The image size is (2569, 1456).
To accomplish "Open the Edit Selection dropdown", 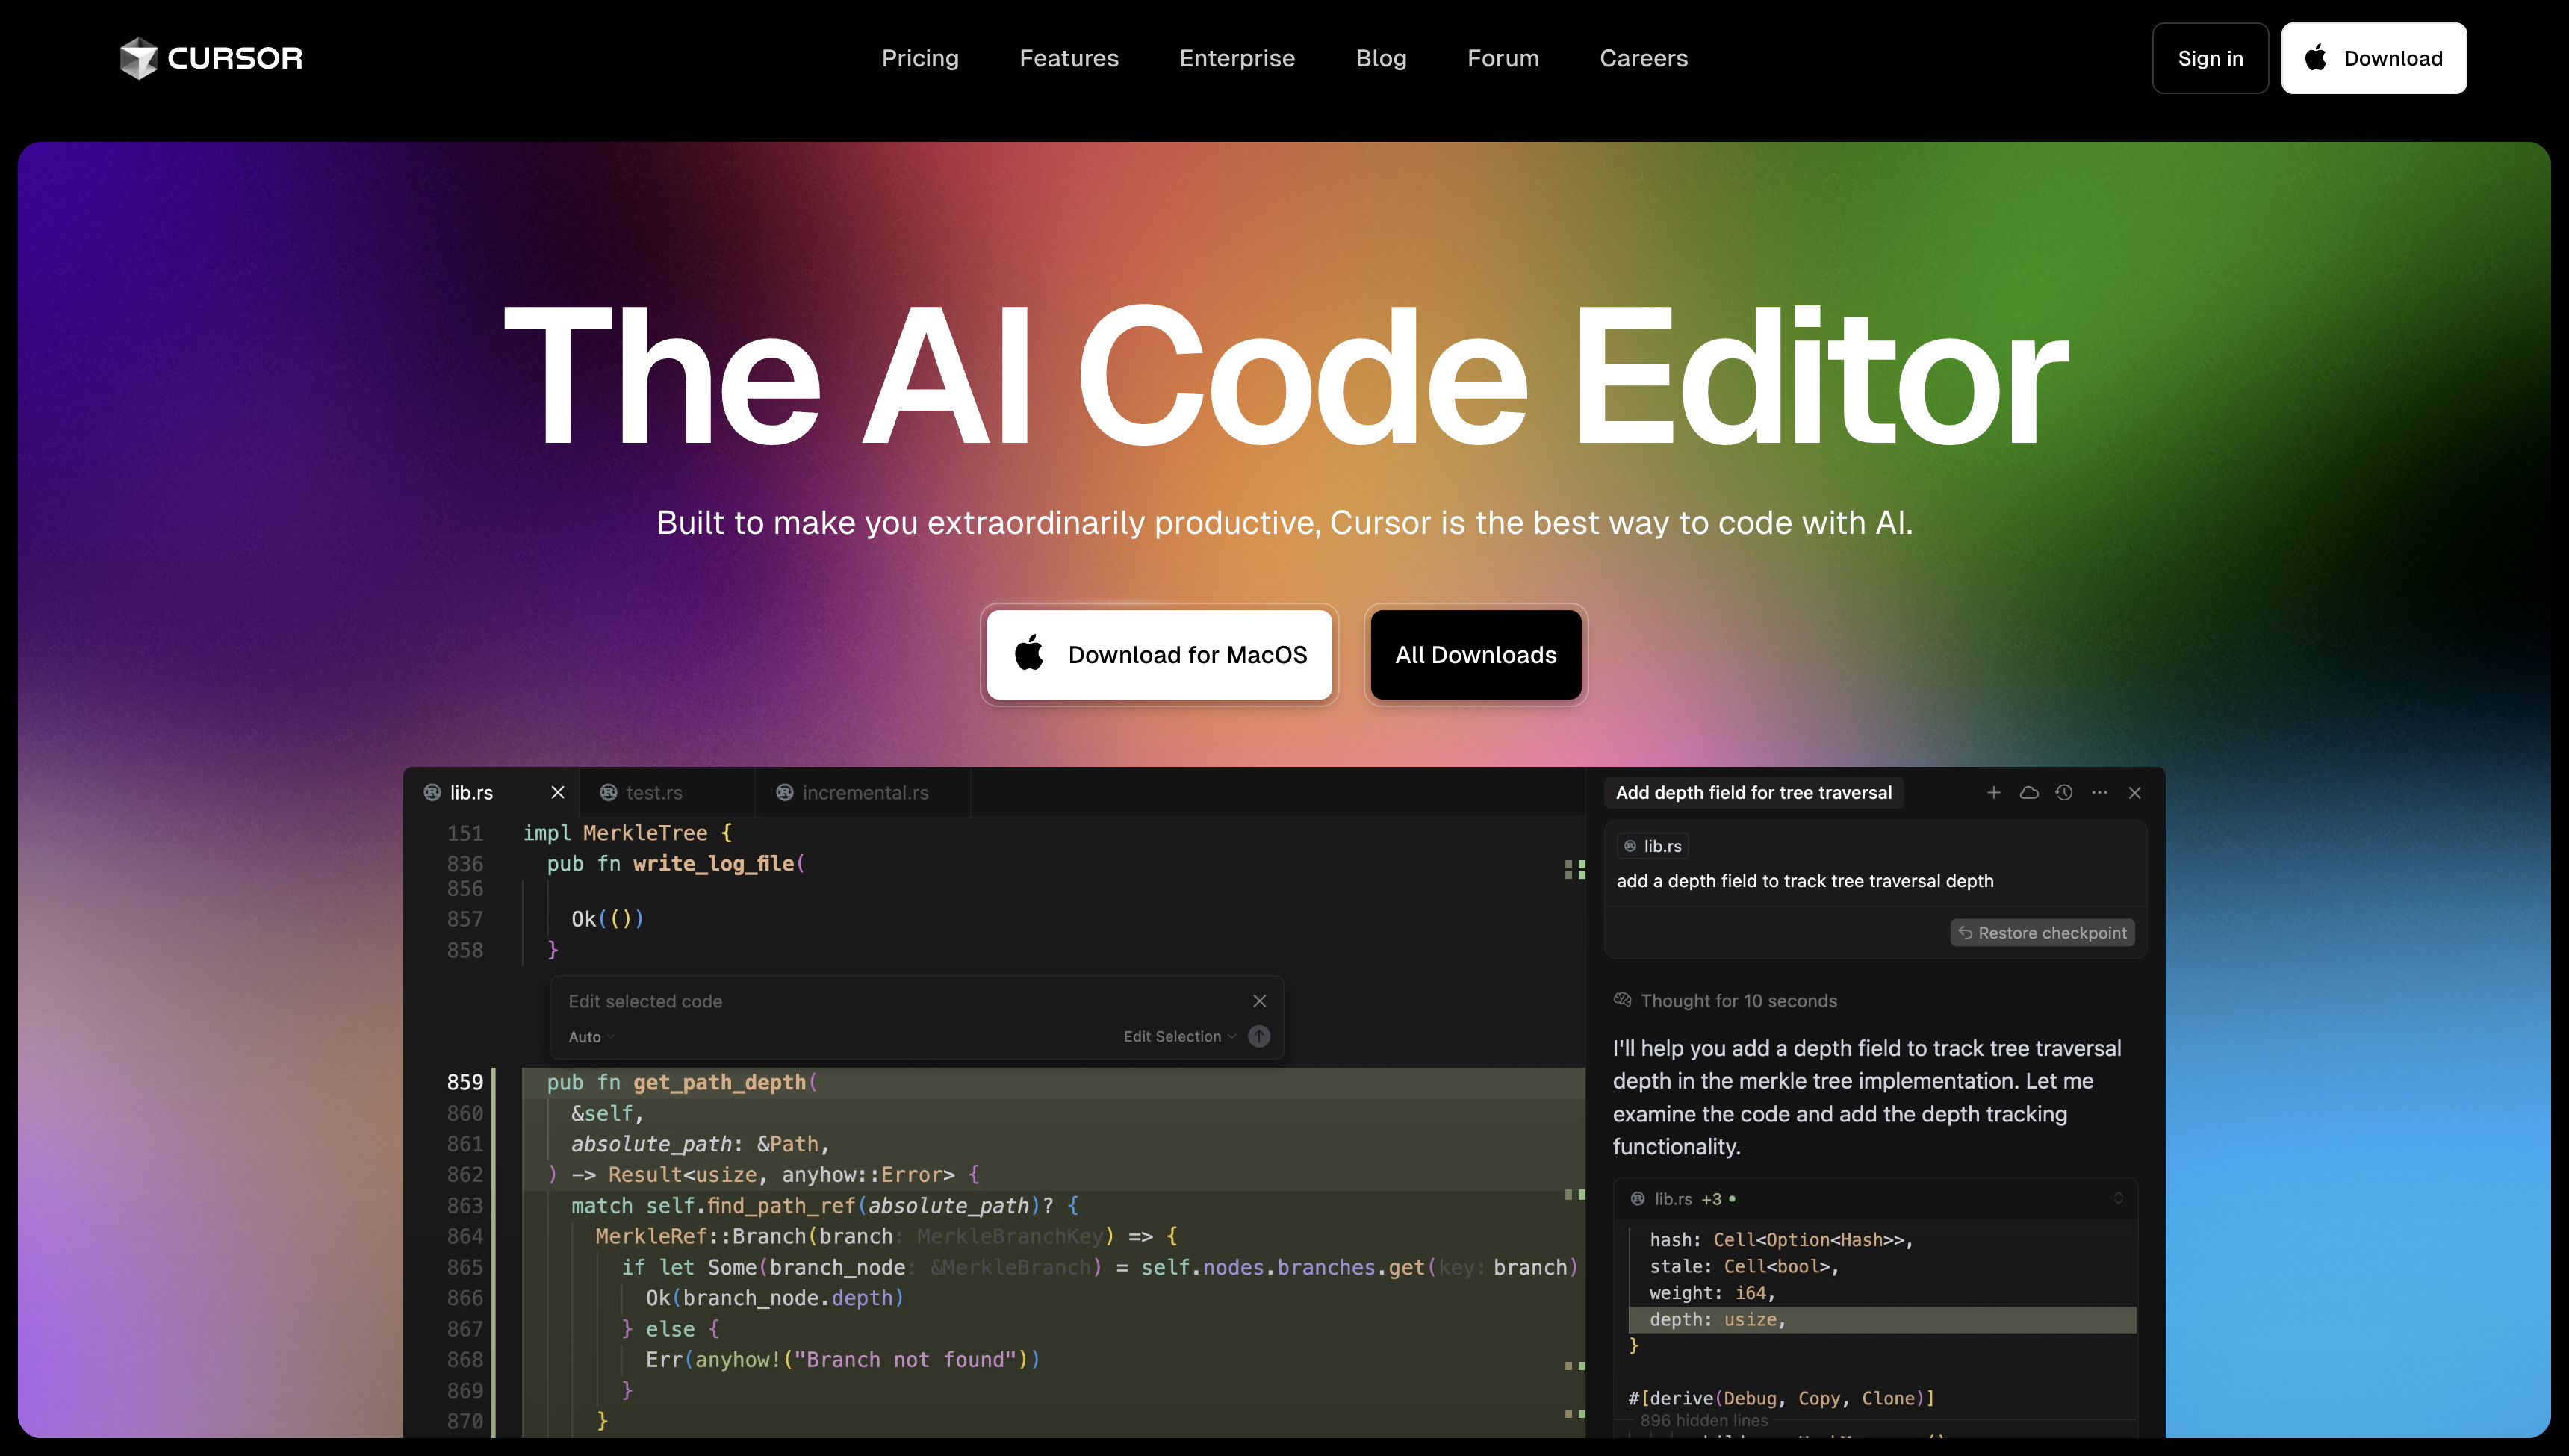I will [x=1180, y=1037].
